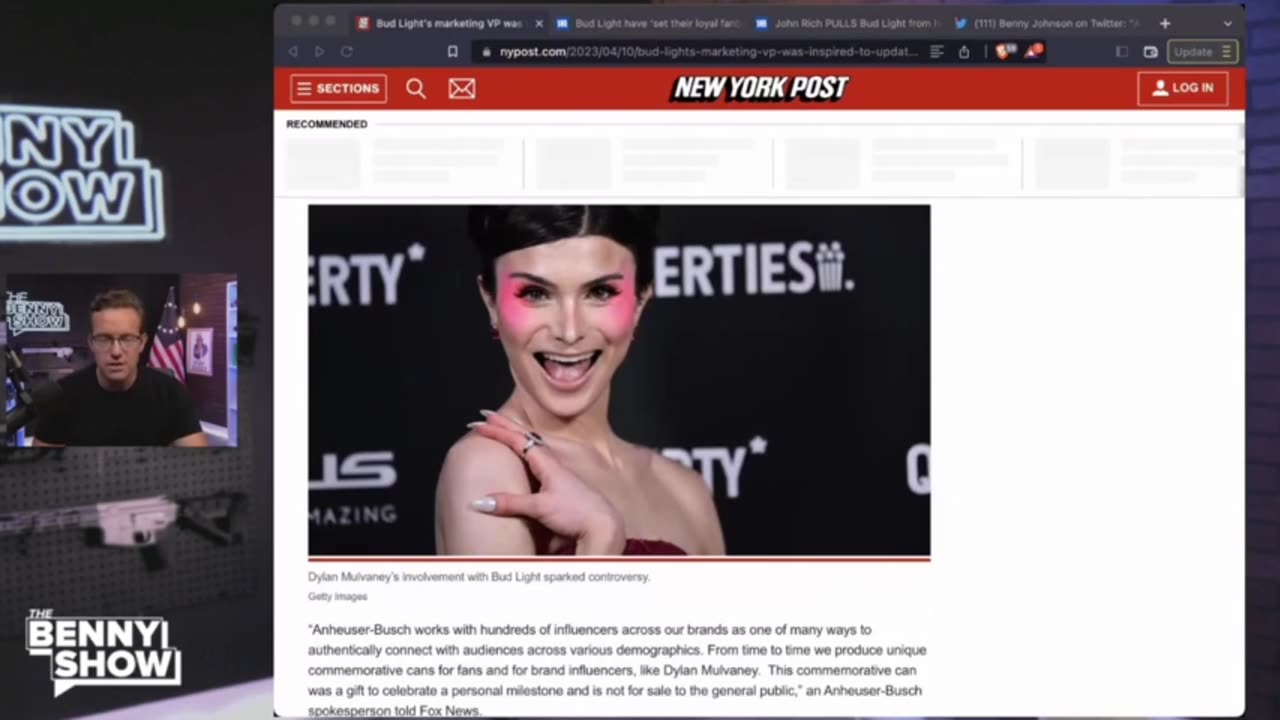This screenshot has height=720, width=1280.
Task: Open the Brave wallet icon
Action: pos(1151,51)
